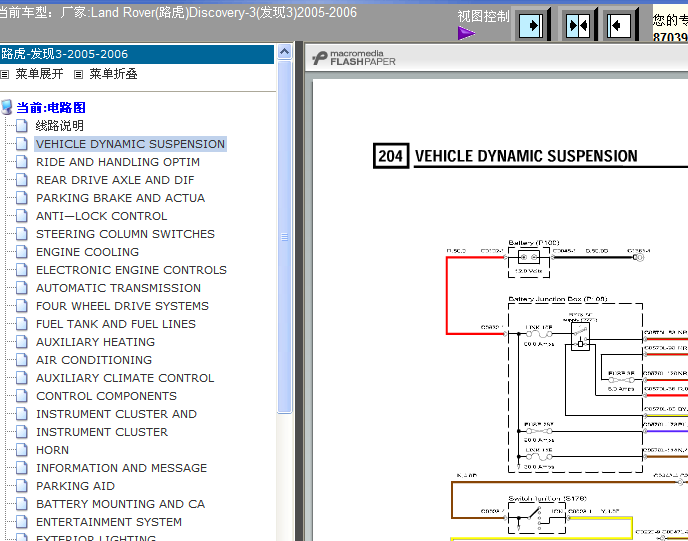Click page icon next to ENTERTAINMENT SYSTEM
The height and width of the screenshot is (541, 688).
click(22, 522)
